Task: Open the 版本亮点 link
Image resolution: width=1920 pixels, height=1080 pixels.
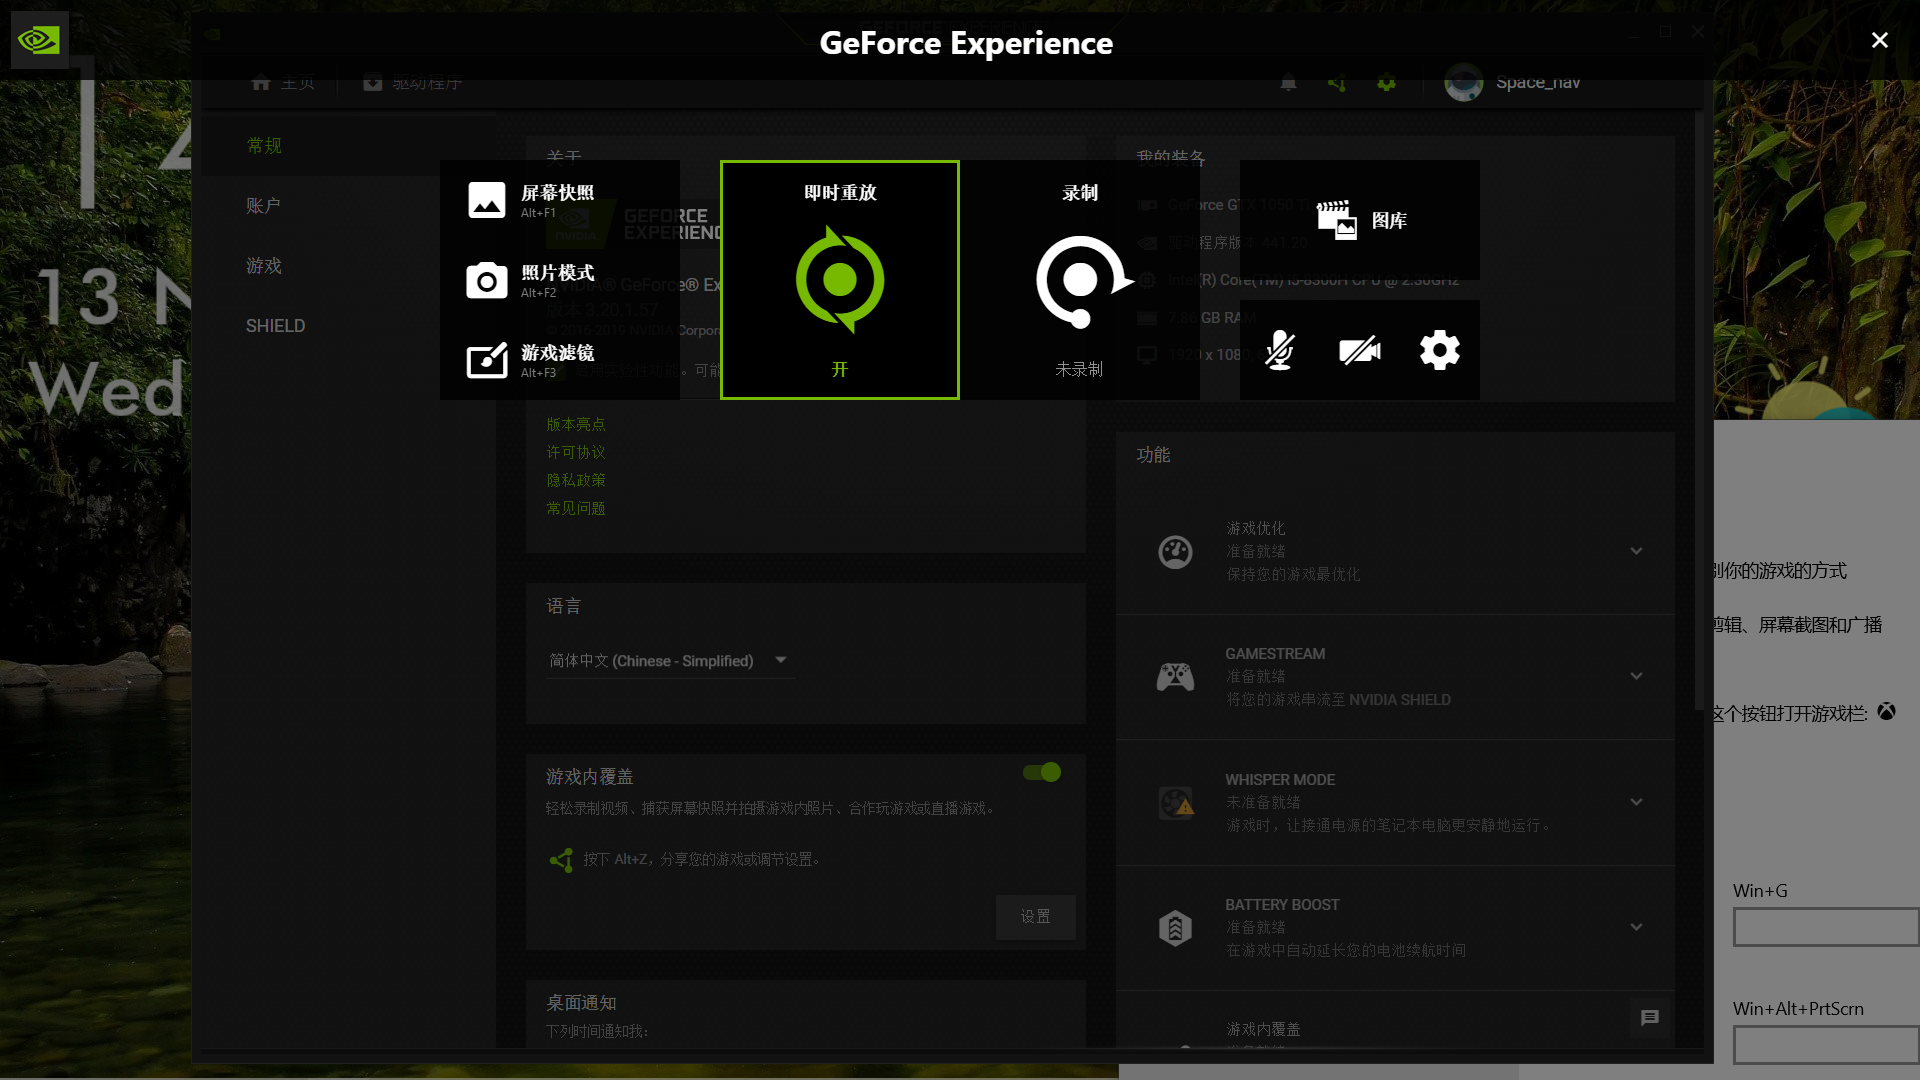Action: [576, 425]
